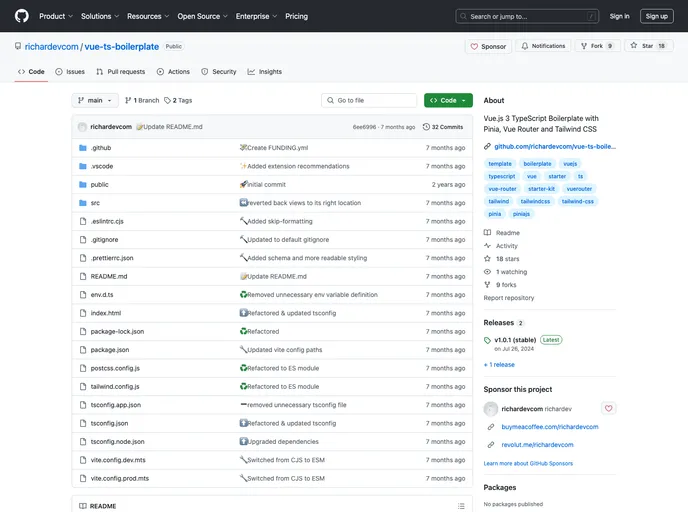Expand the Open Source menu
The width and height of the screenshot is (688, 512).
tap(202, 16)
